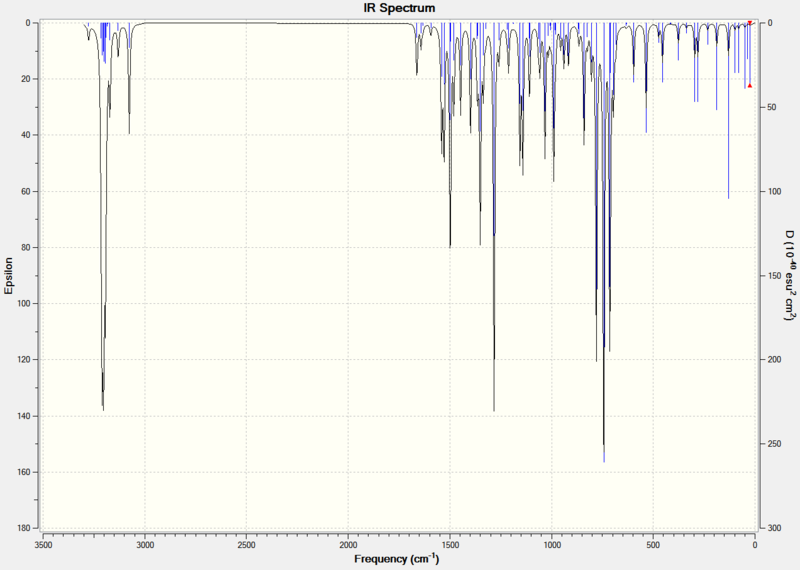
Task: Click tip of strong peak near 3200 cm-1
Action: pos(103,409)
